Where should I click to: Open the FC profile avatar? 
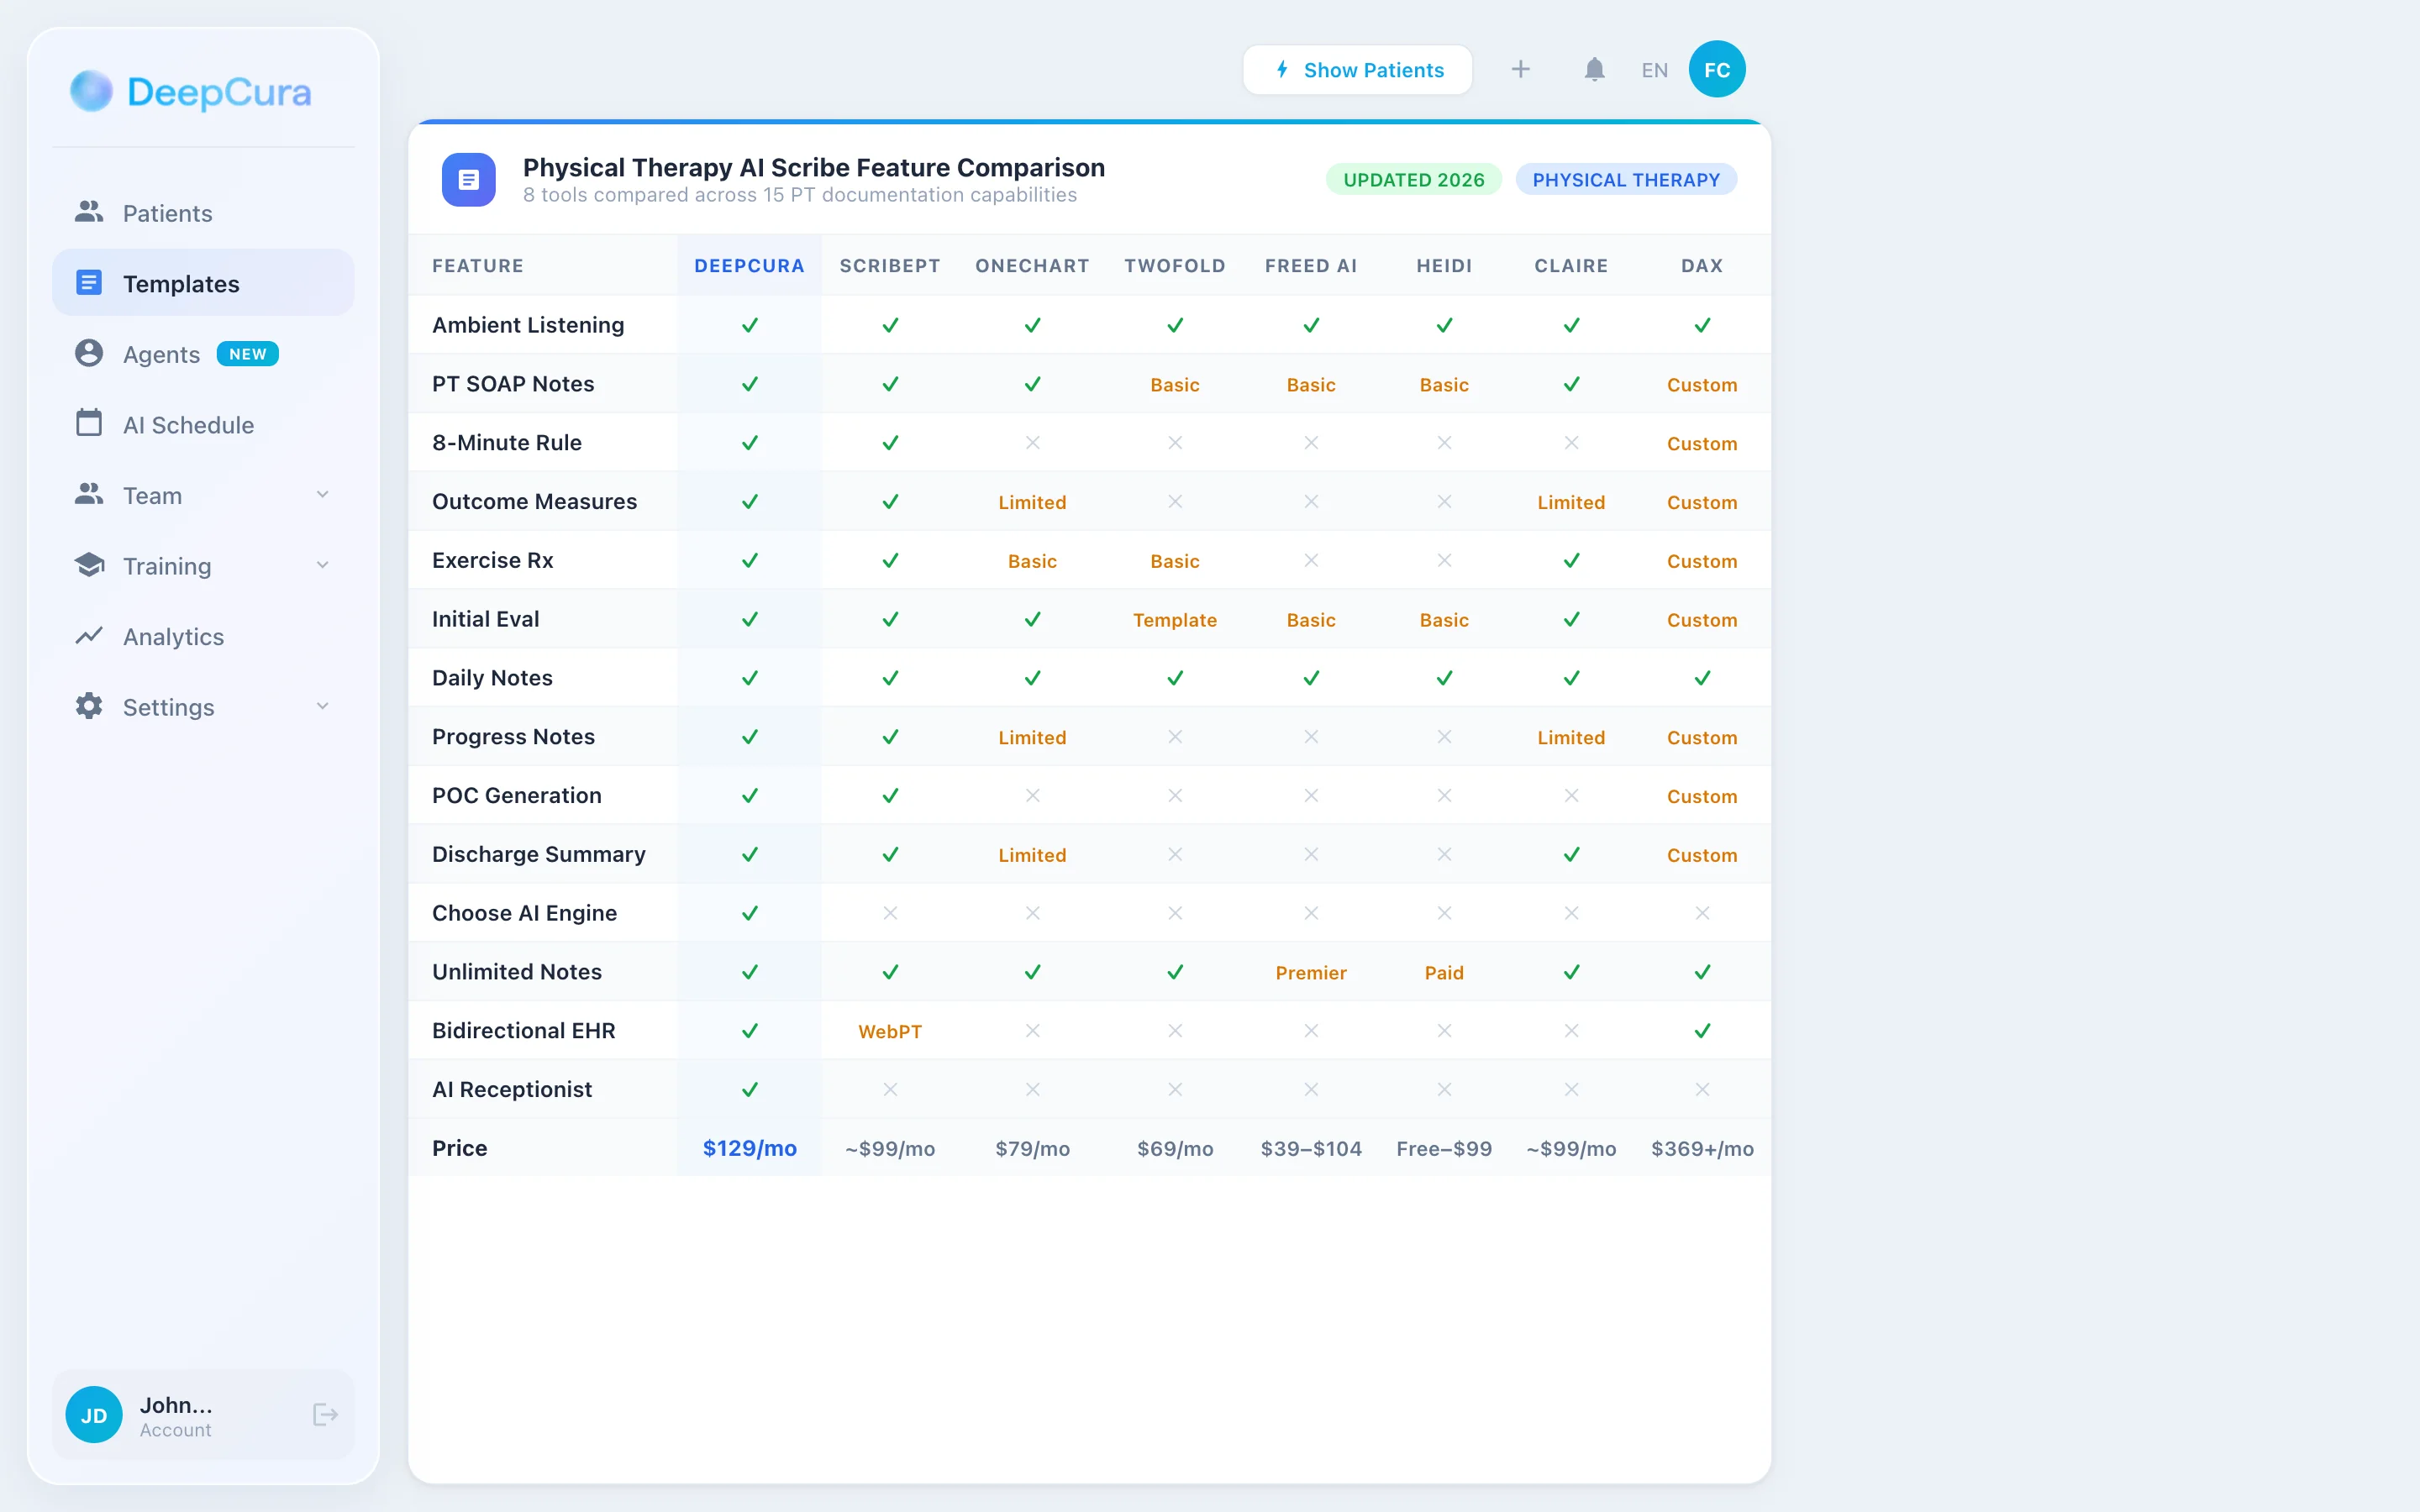[x=1716, y=68]
